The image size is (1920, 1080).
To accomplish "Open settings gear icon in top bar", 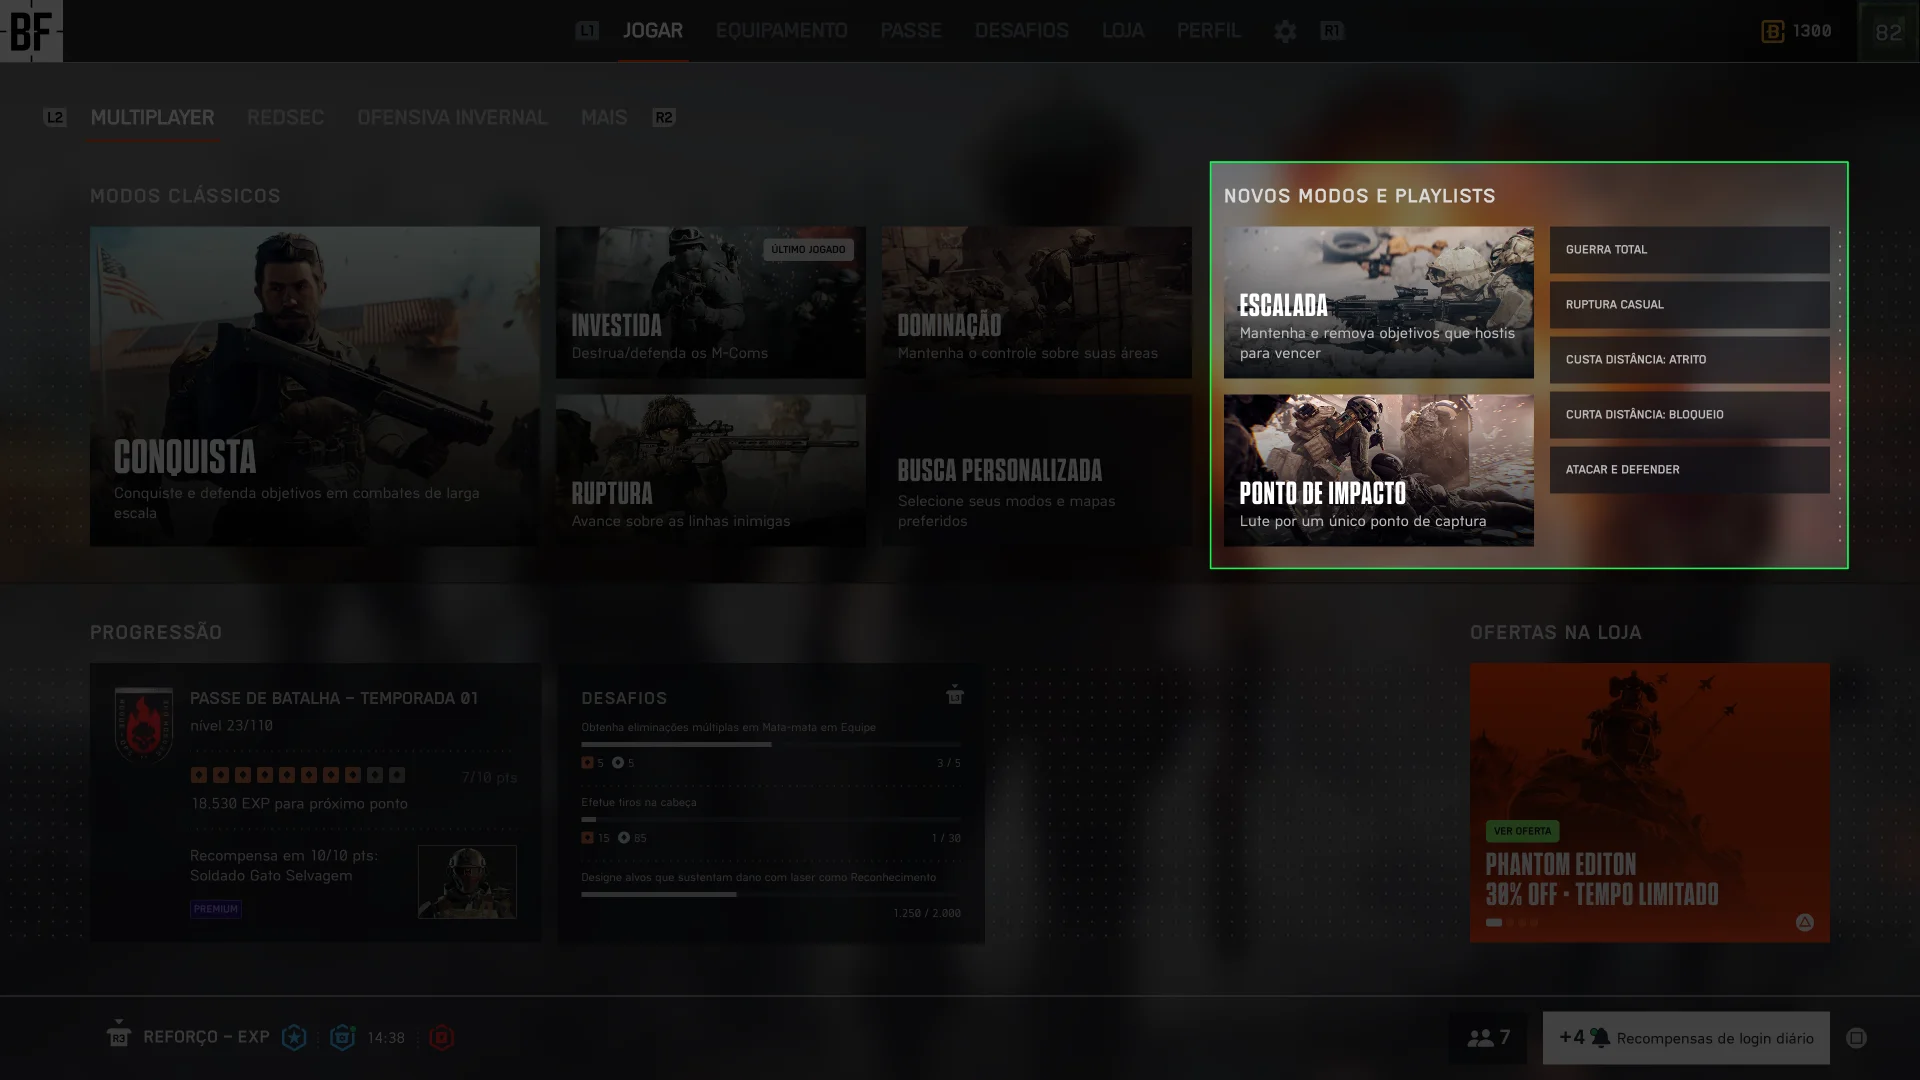I will click(1285, 31).
